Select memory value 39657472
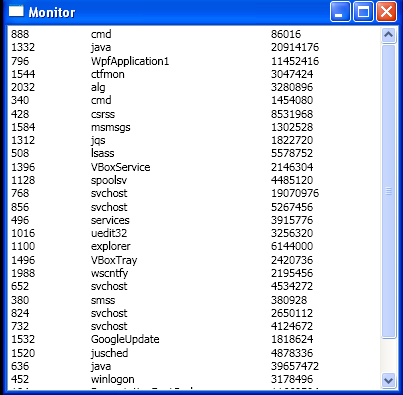This screenshot has width=403, height=395. coord(295,366)
